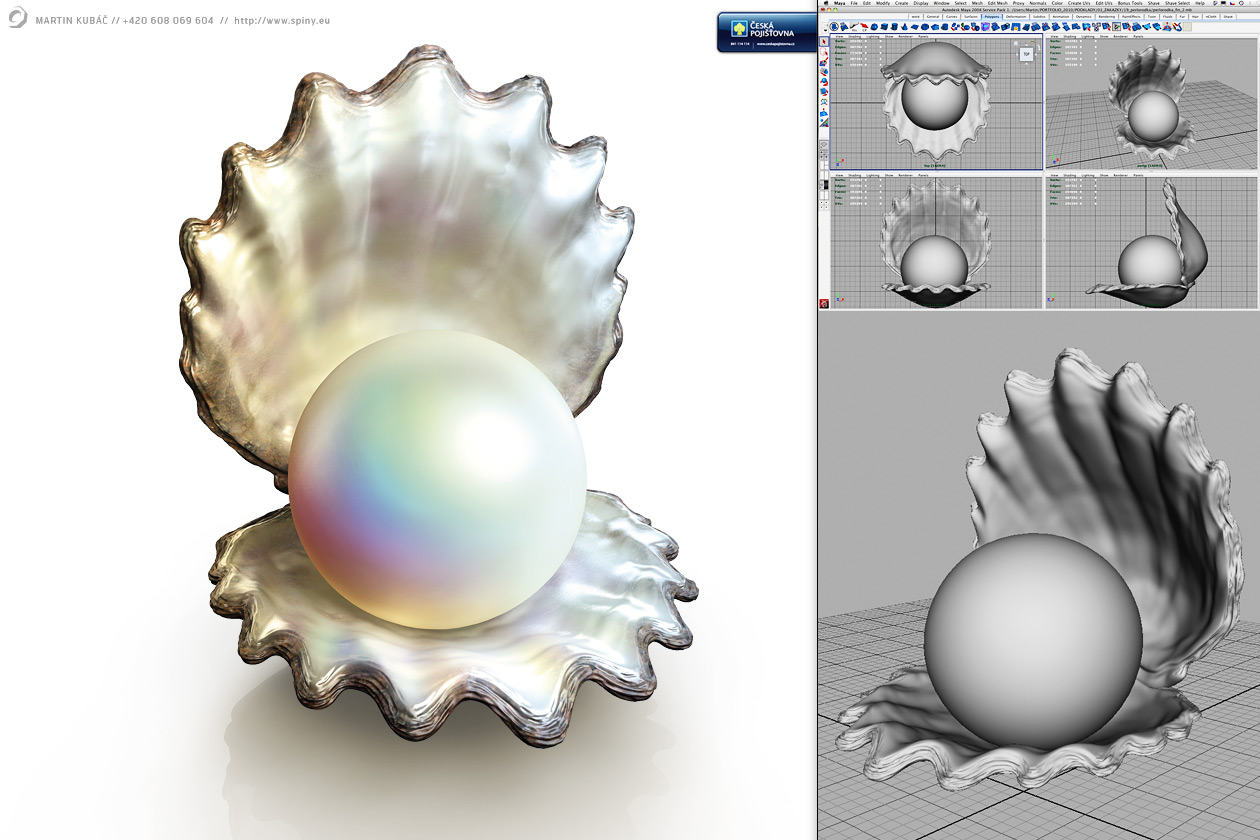
Task: Switch to single perspective view layout icon
Action: pos(824,146)
